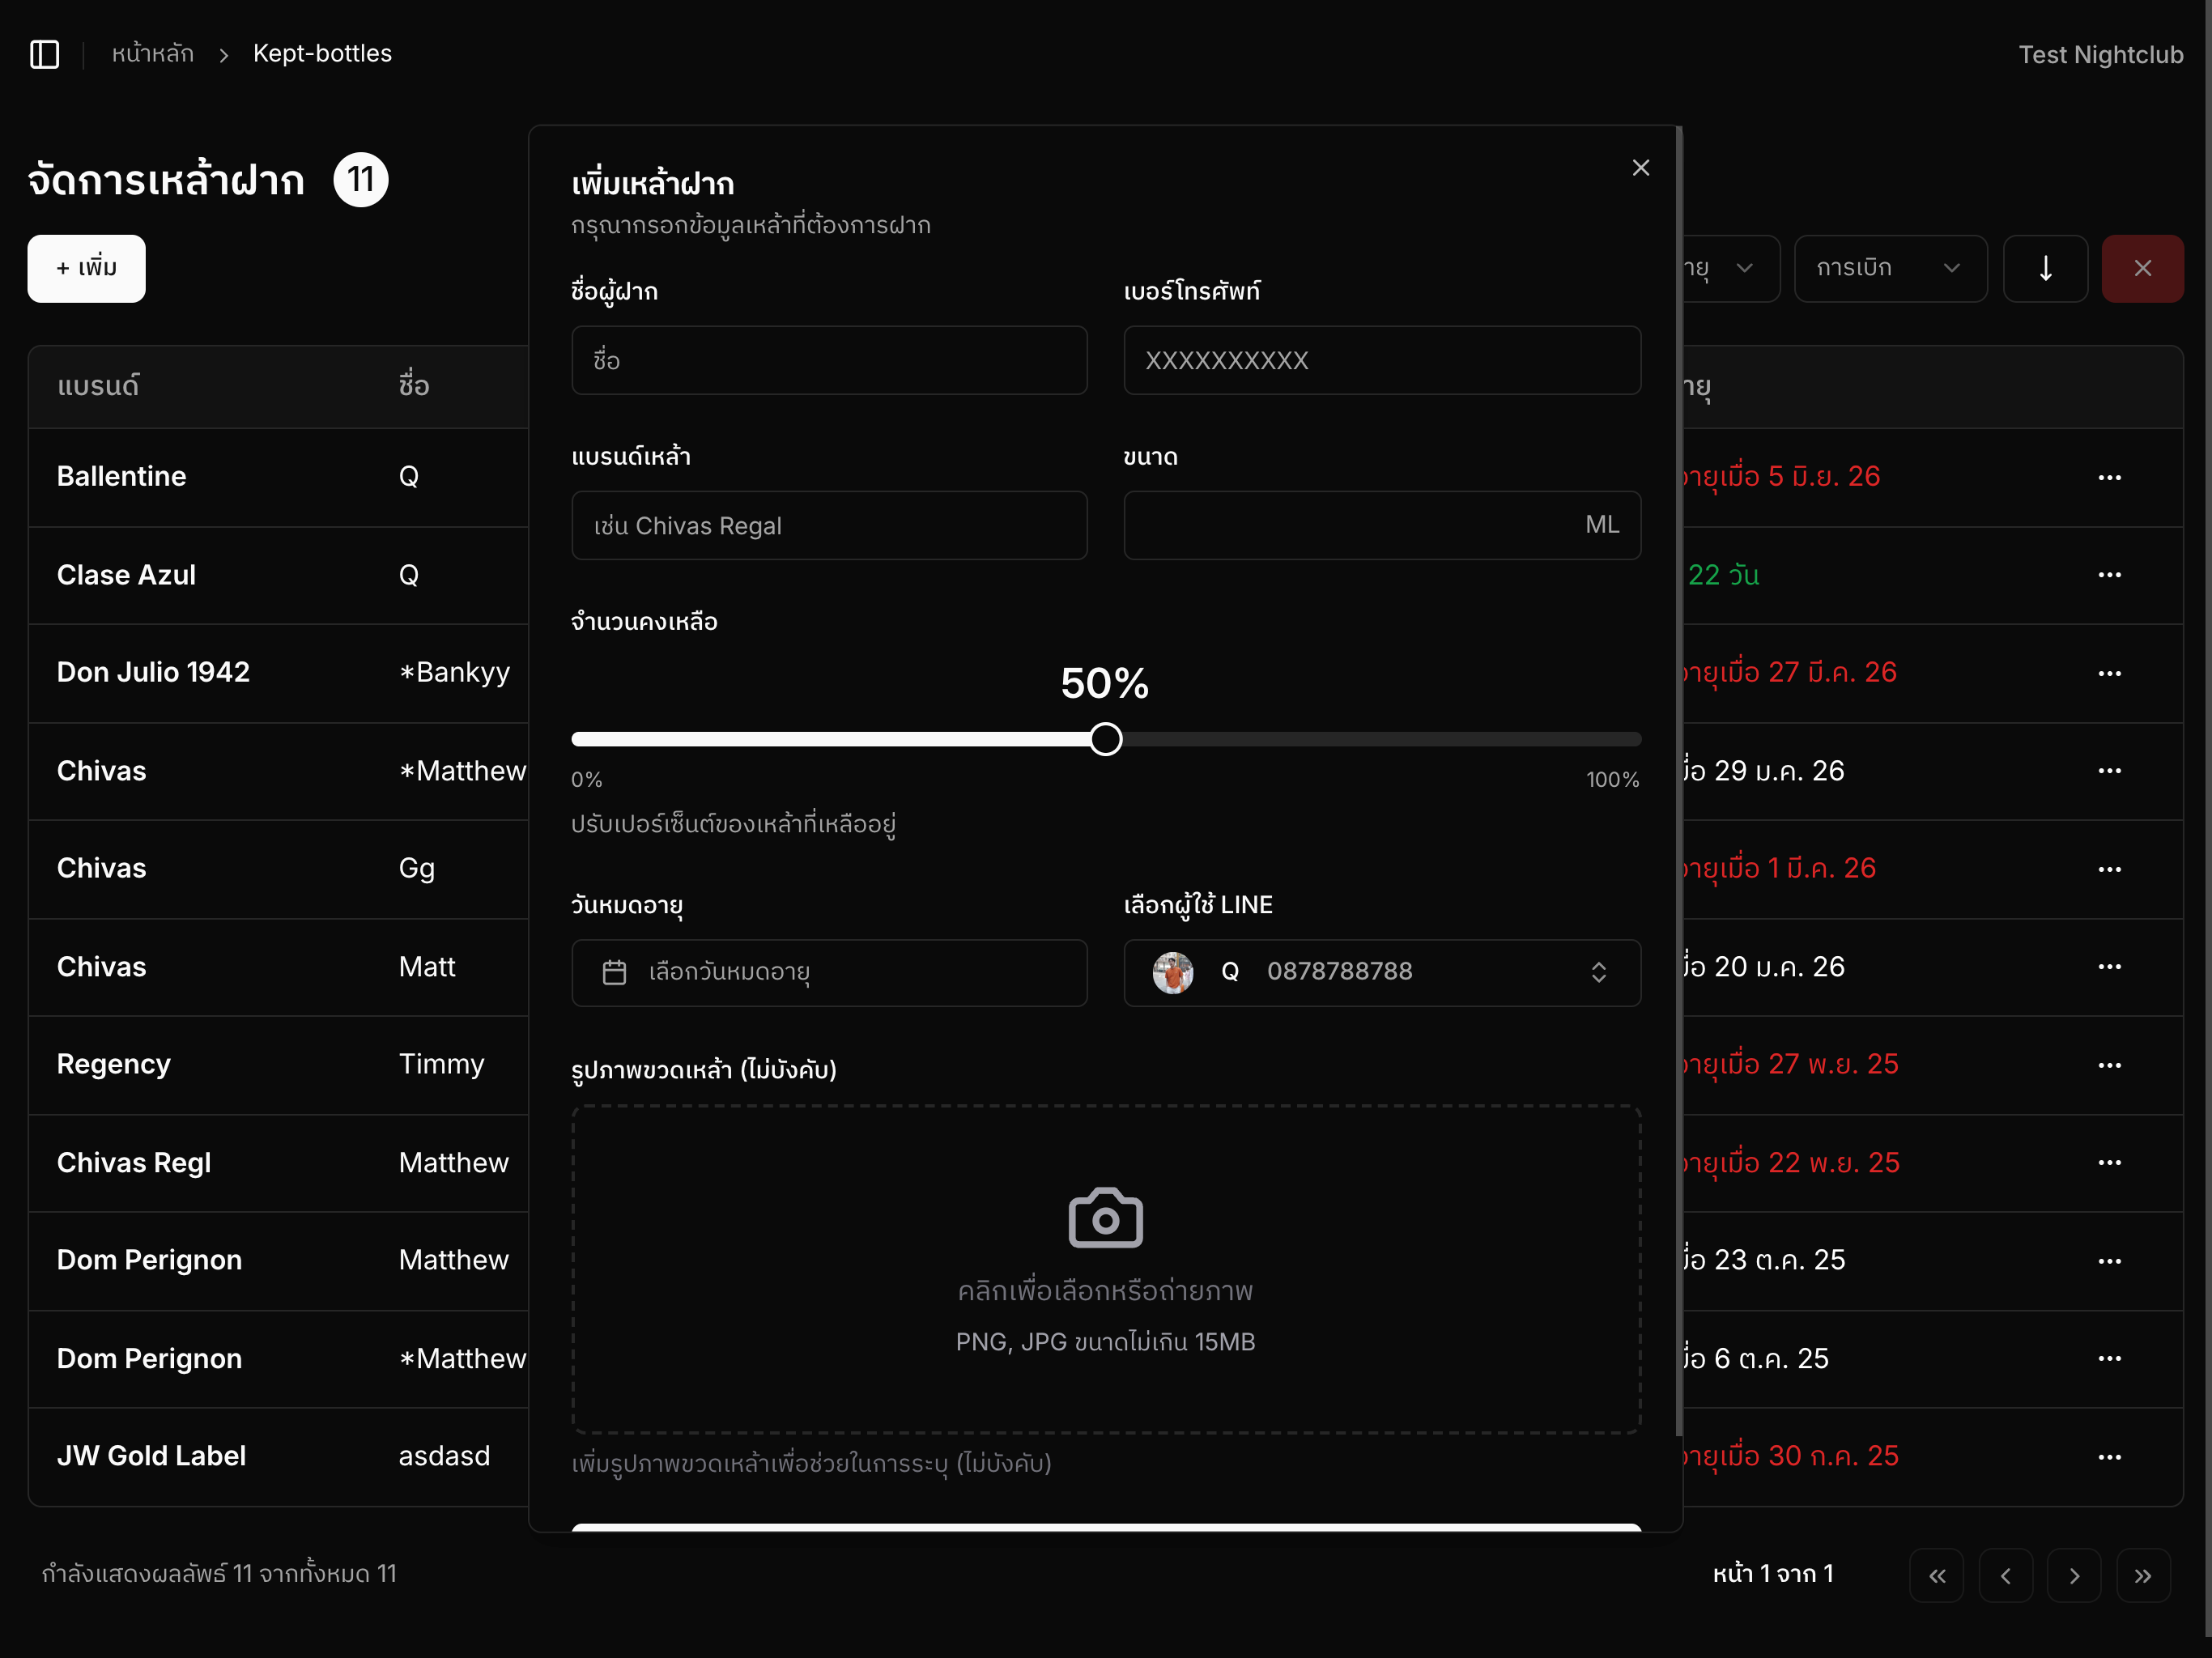Viewport: 2212px width, 1658px height.
Task: Click the ชื่อ column header
Action: tap(414, 386)
